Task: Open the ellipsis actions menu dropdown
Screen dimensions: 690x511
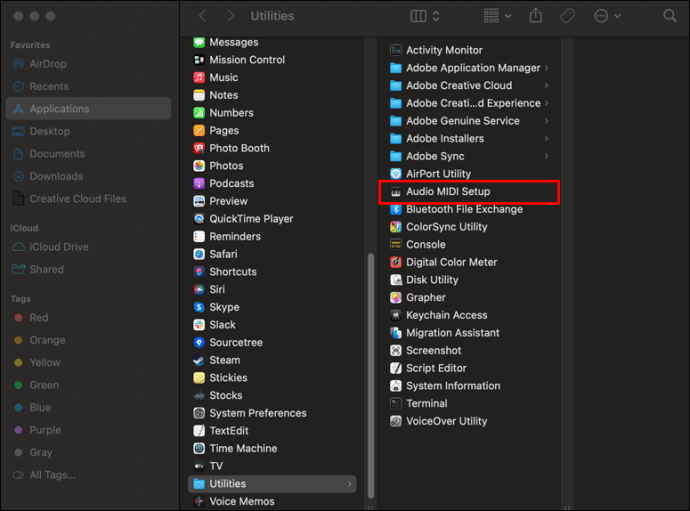Action: [x=607, y=16]
